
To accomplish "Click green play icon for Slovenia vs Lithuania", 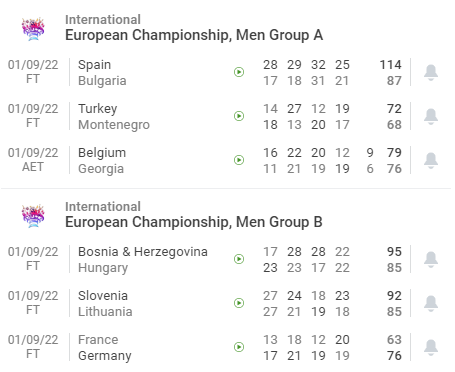I will click(x=239, y=303).
